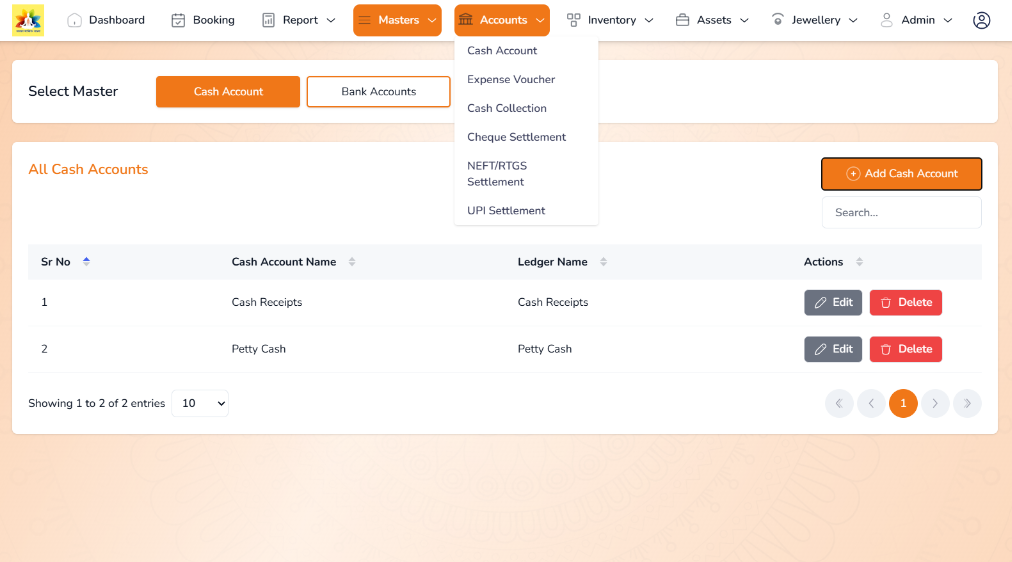Click pencil icon in Cash Receipts row
1012x562 pixels.
820,303
